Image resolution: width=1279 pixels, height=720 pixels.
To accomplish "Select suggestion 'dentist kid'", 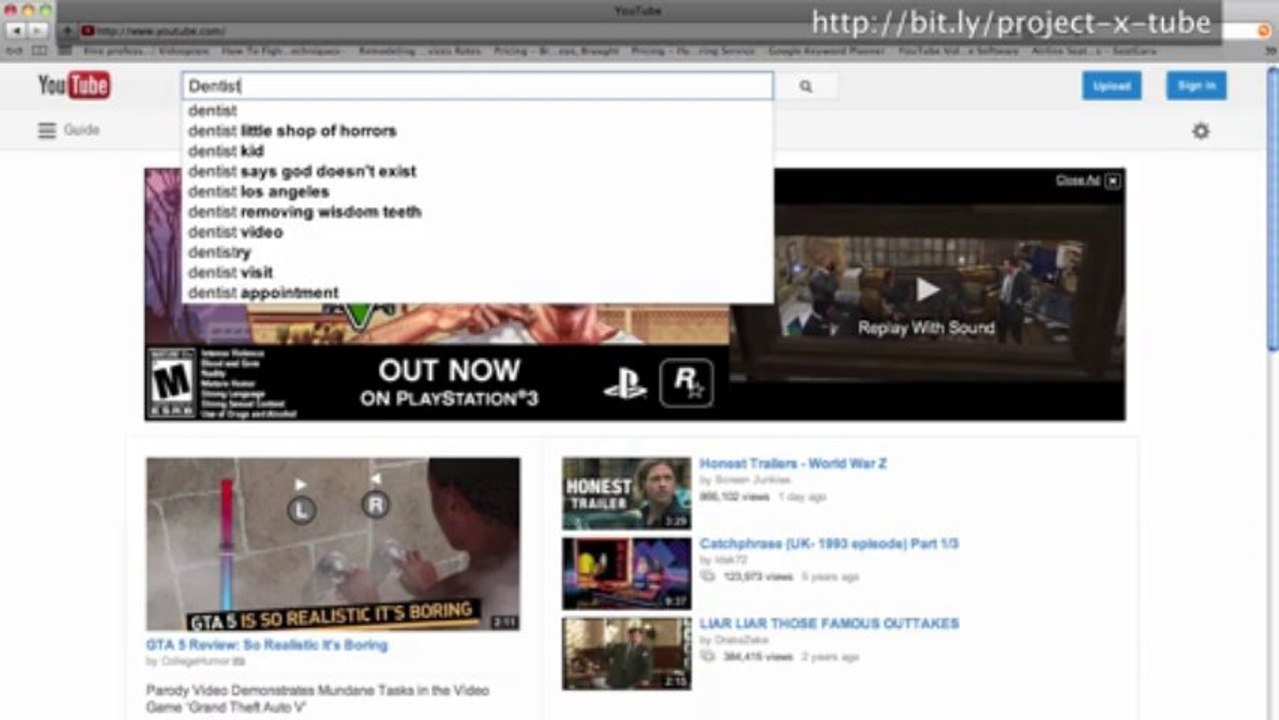I will point(477,151).
